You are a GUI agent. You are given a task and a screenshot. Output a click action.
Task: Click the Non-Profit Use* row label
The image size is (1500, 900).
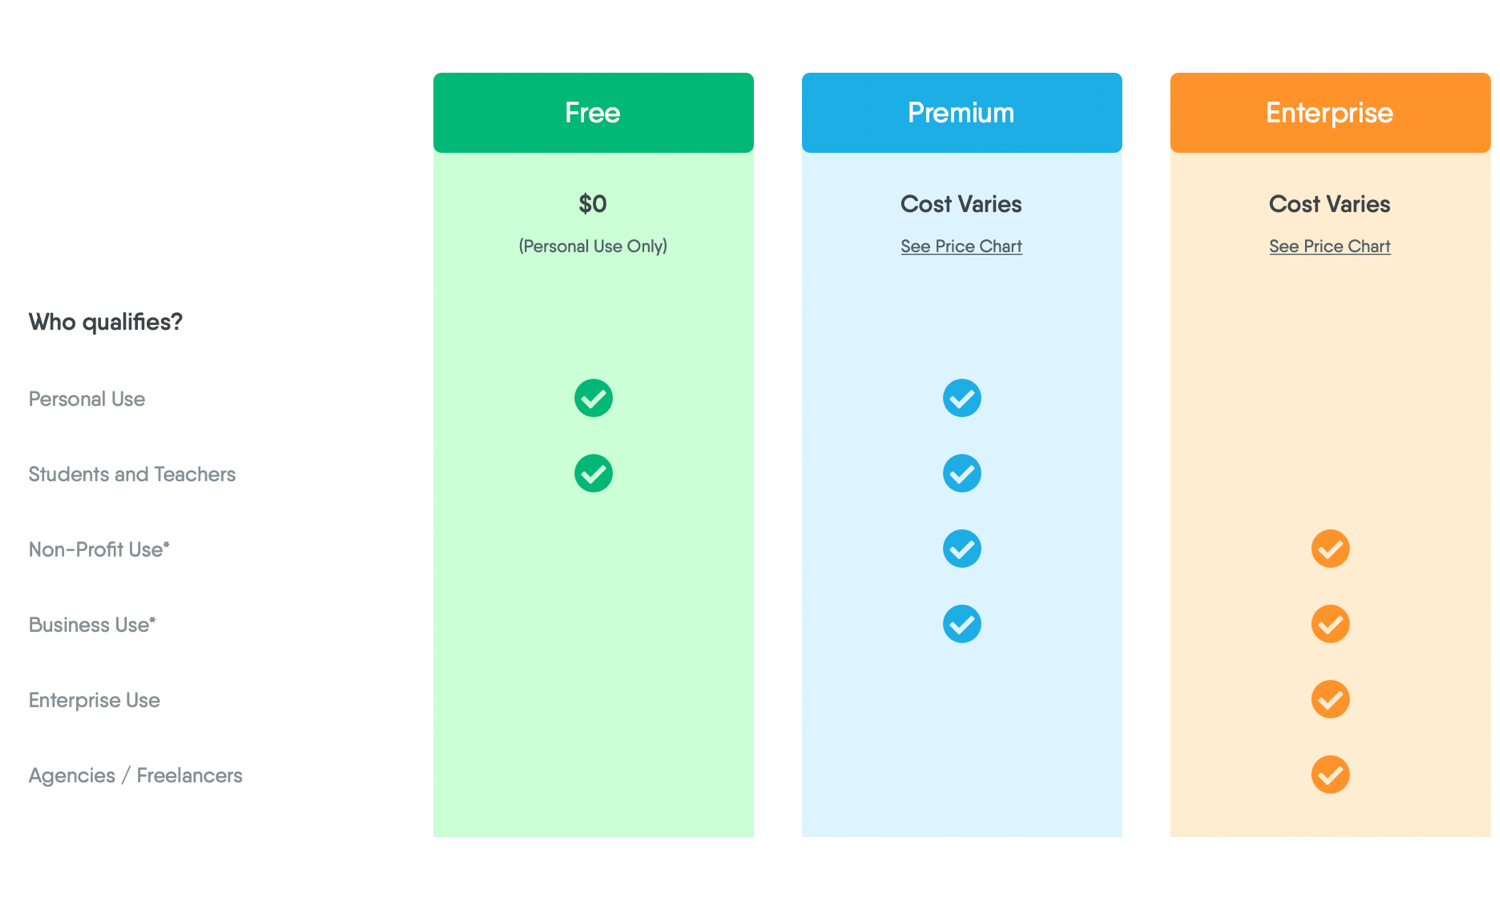[99, 549]
